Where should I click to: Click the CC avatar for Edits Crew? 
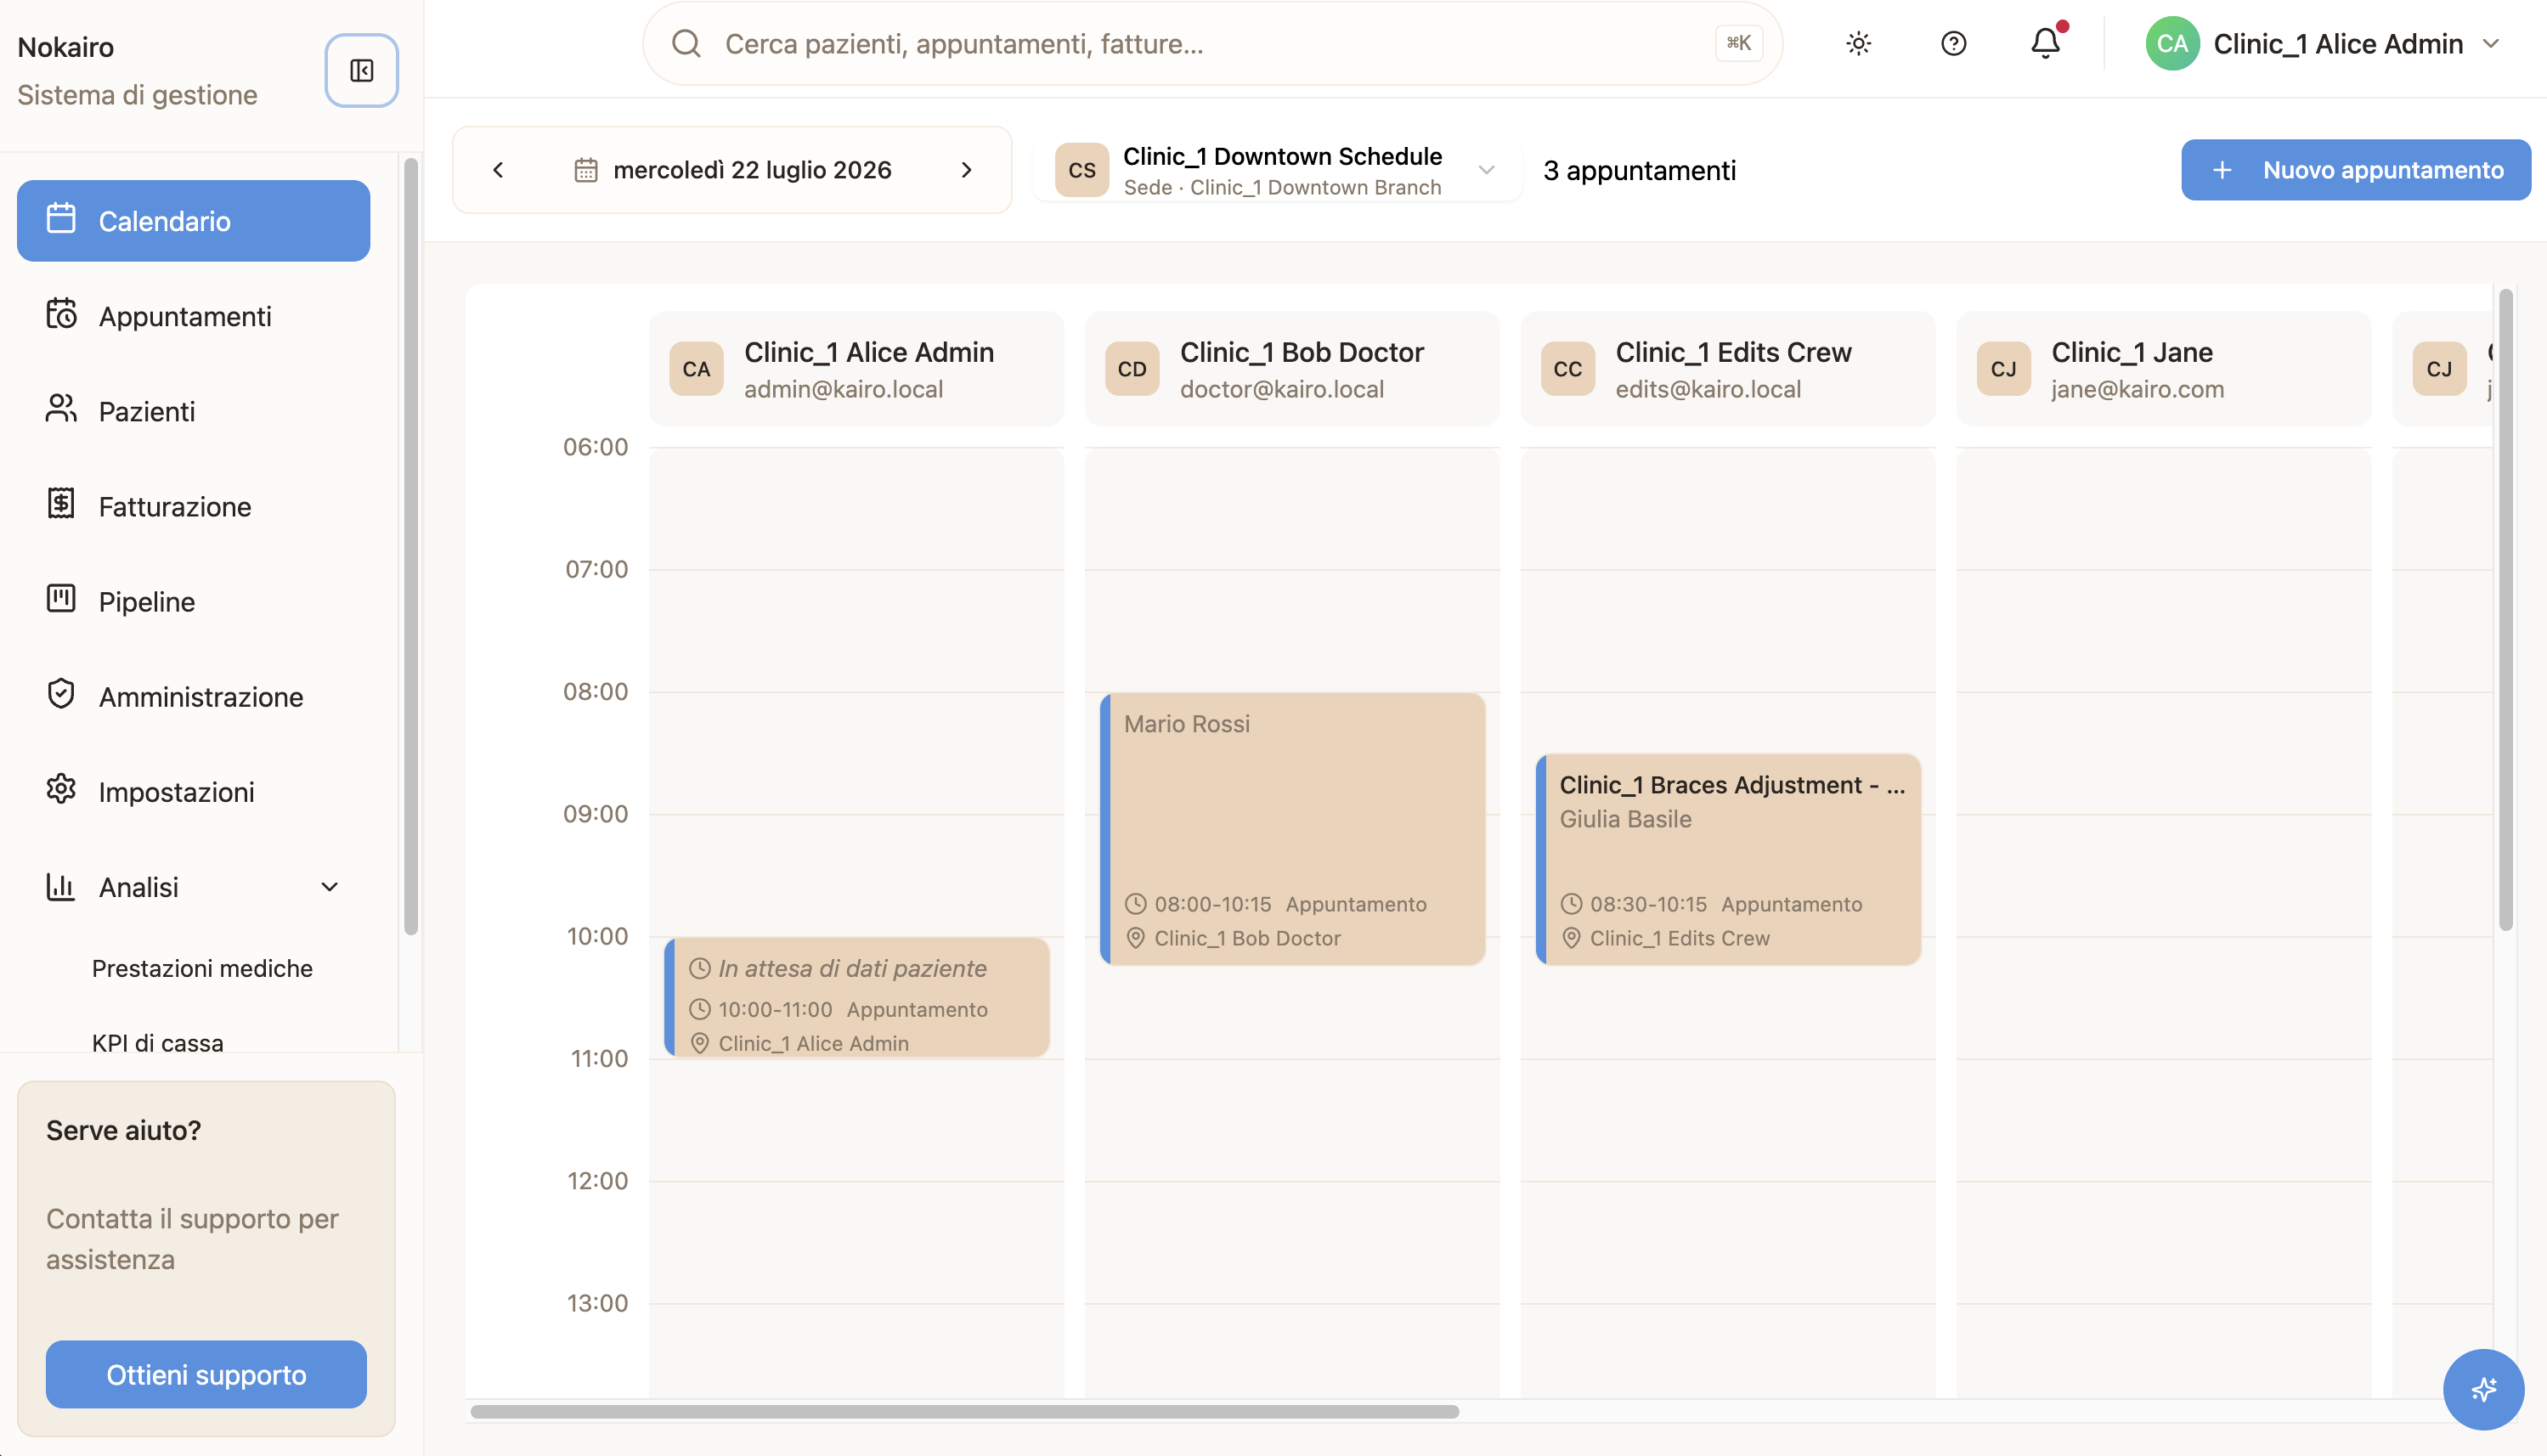(1568, 369)
